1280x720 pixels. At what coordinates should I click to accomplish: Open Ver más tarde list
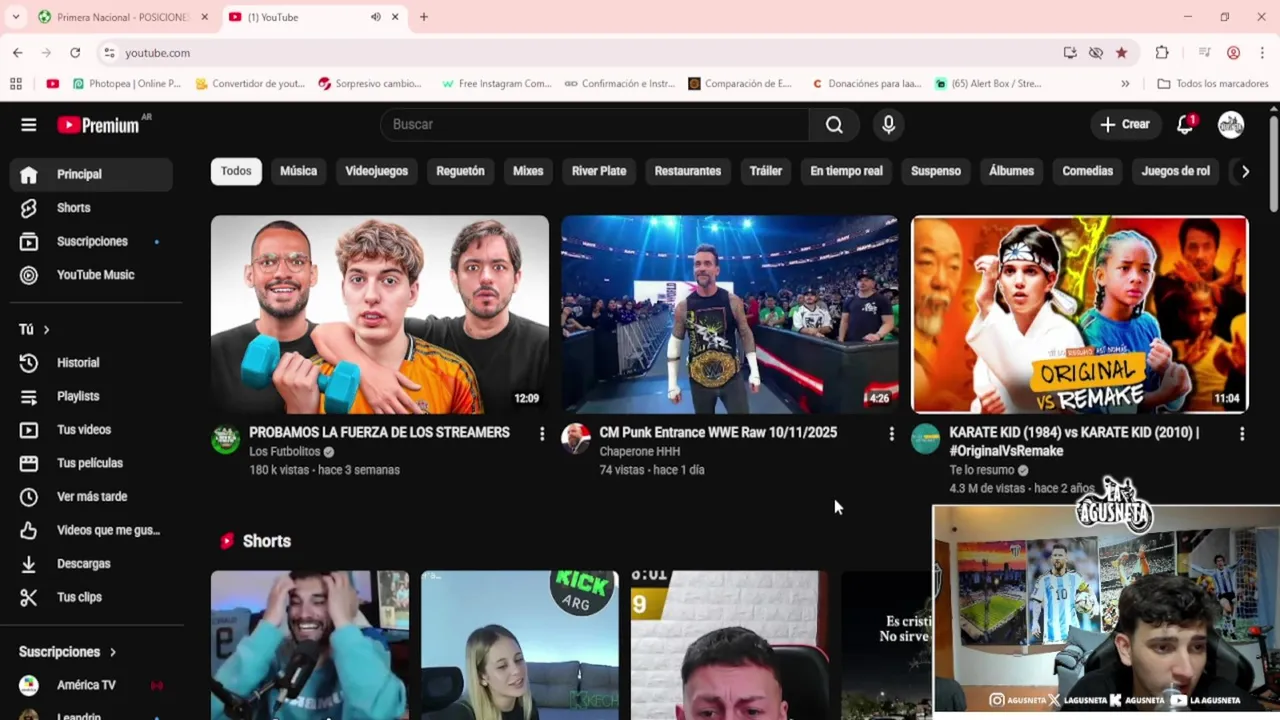pyautogui.click(x=91, y=497)
